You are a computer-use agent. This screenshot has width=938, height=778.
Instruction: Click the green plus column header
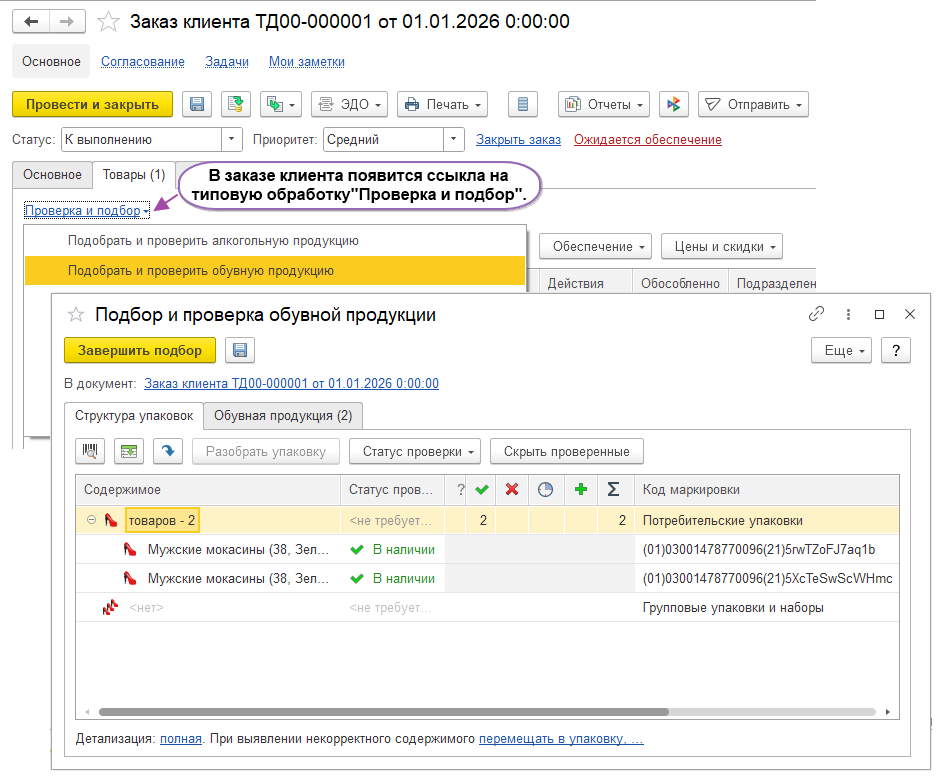(580, 490)
